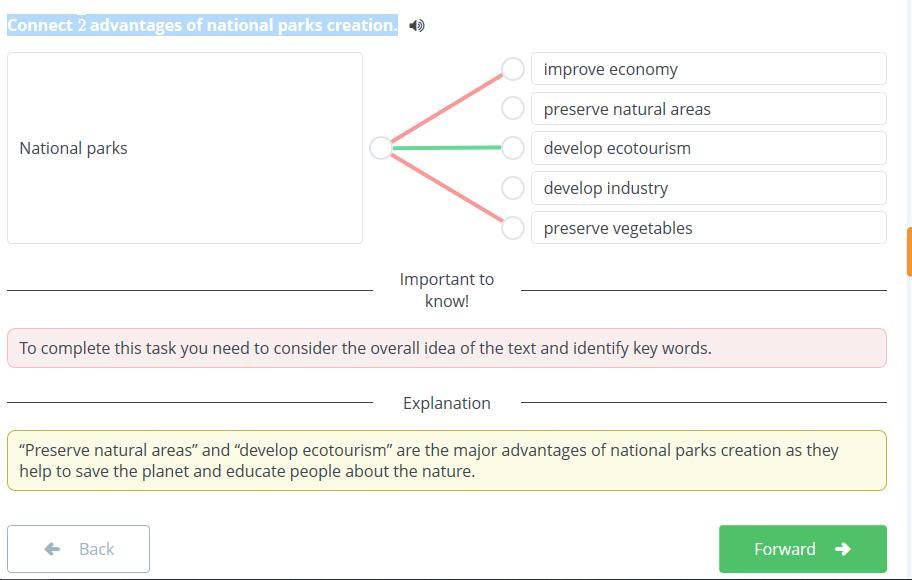Click the improve economy answer box
912x580 pixels.
coord(708,69)
